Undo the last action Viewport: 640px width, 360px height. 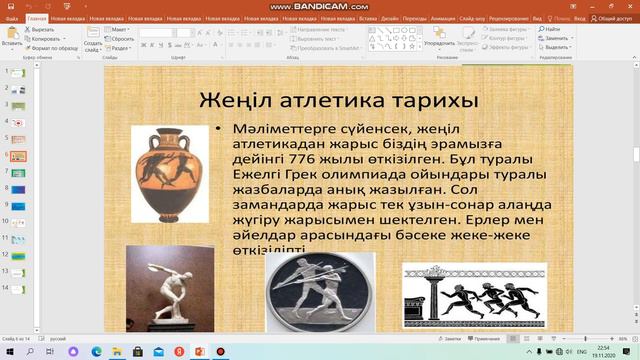coord(29,6)
